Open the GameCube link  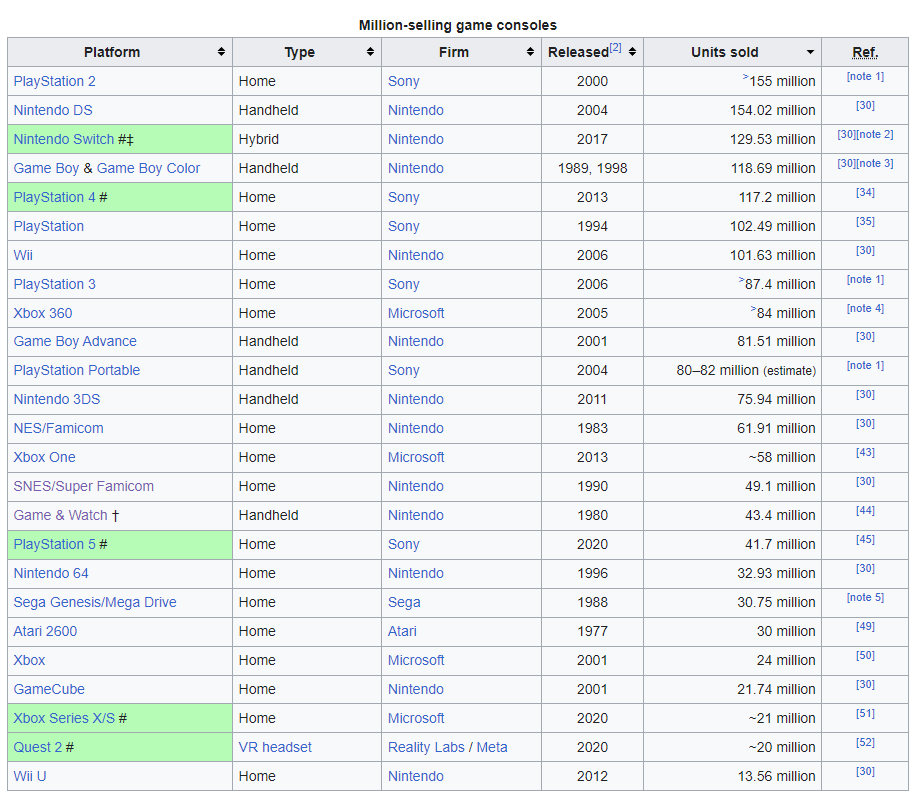pyautogui.click(x=49, y=689)
